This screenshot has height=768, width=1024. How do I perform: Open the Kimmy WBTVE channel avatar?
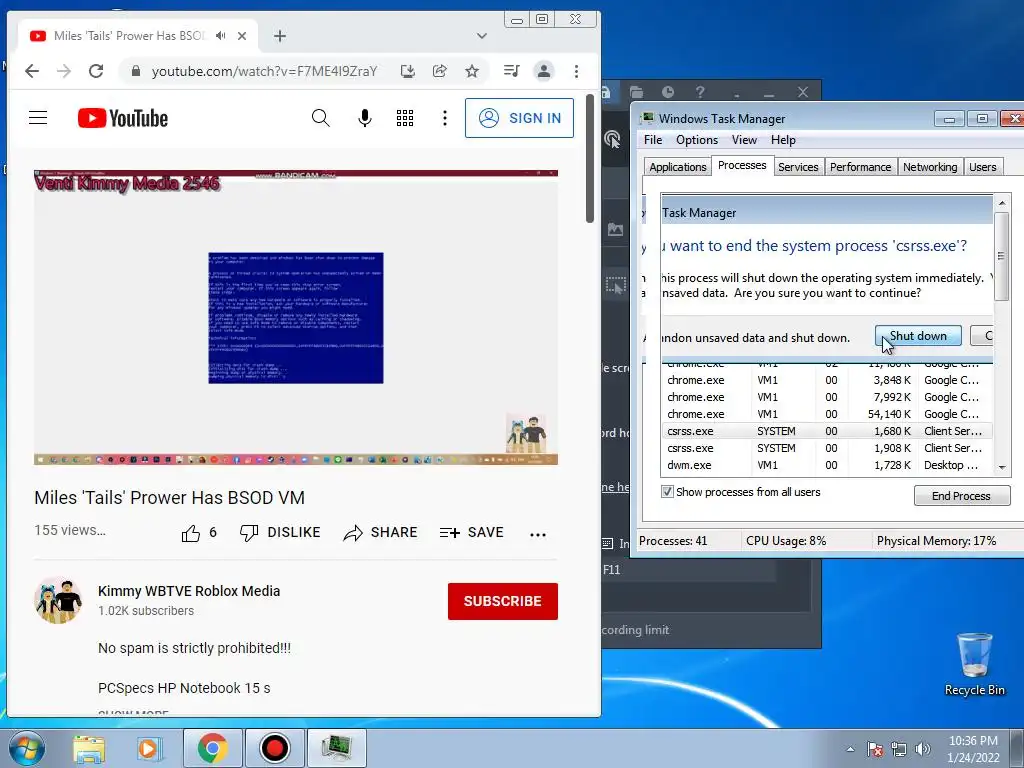tap(58, 600)
